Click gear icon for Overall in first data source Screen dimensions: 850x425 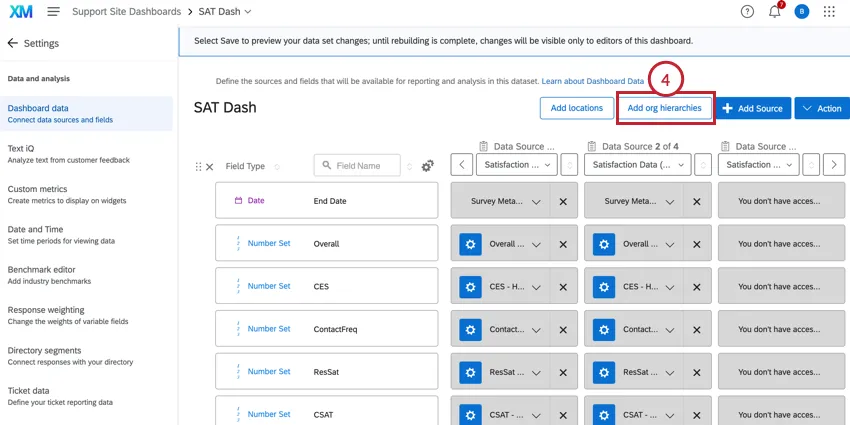(x=470, y=244)
